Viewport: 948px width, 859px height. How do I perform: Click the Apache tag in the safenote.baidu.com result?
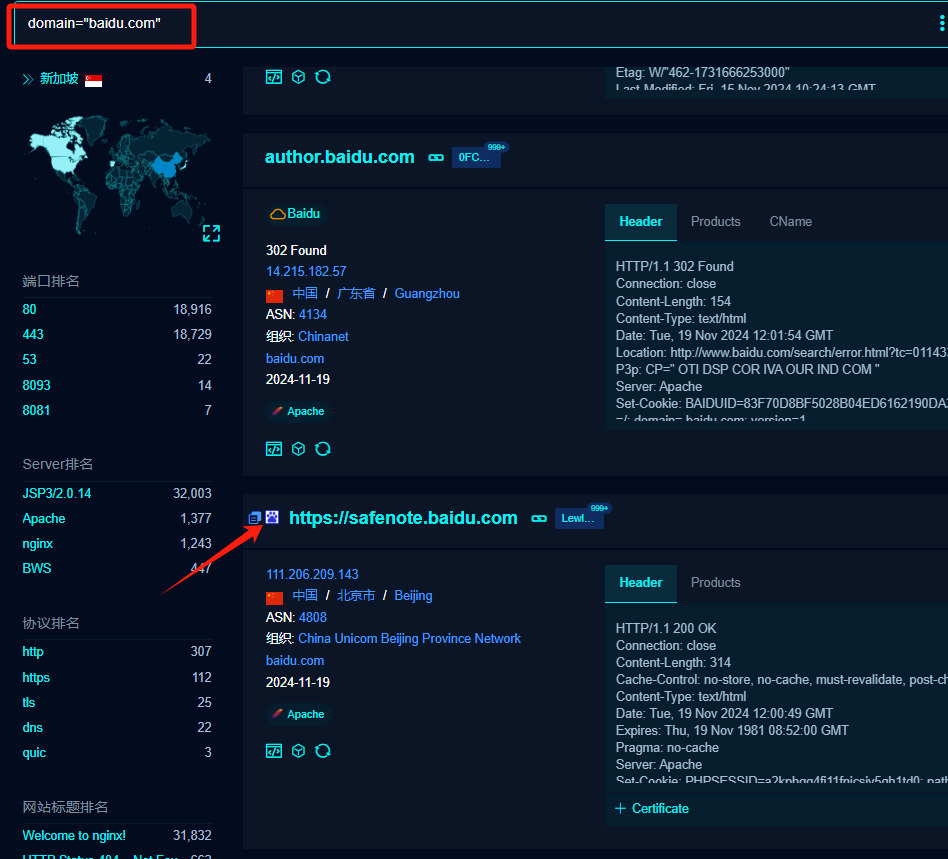pos(297,714)
